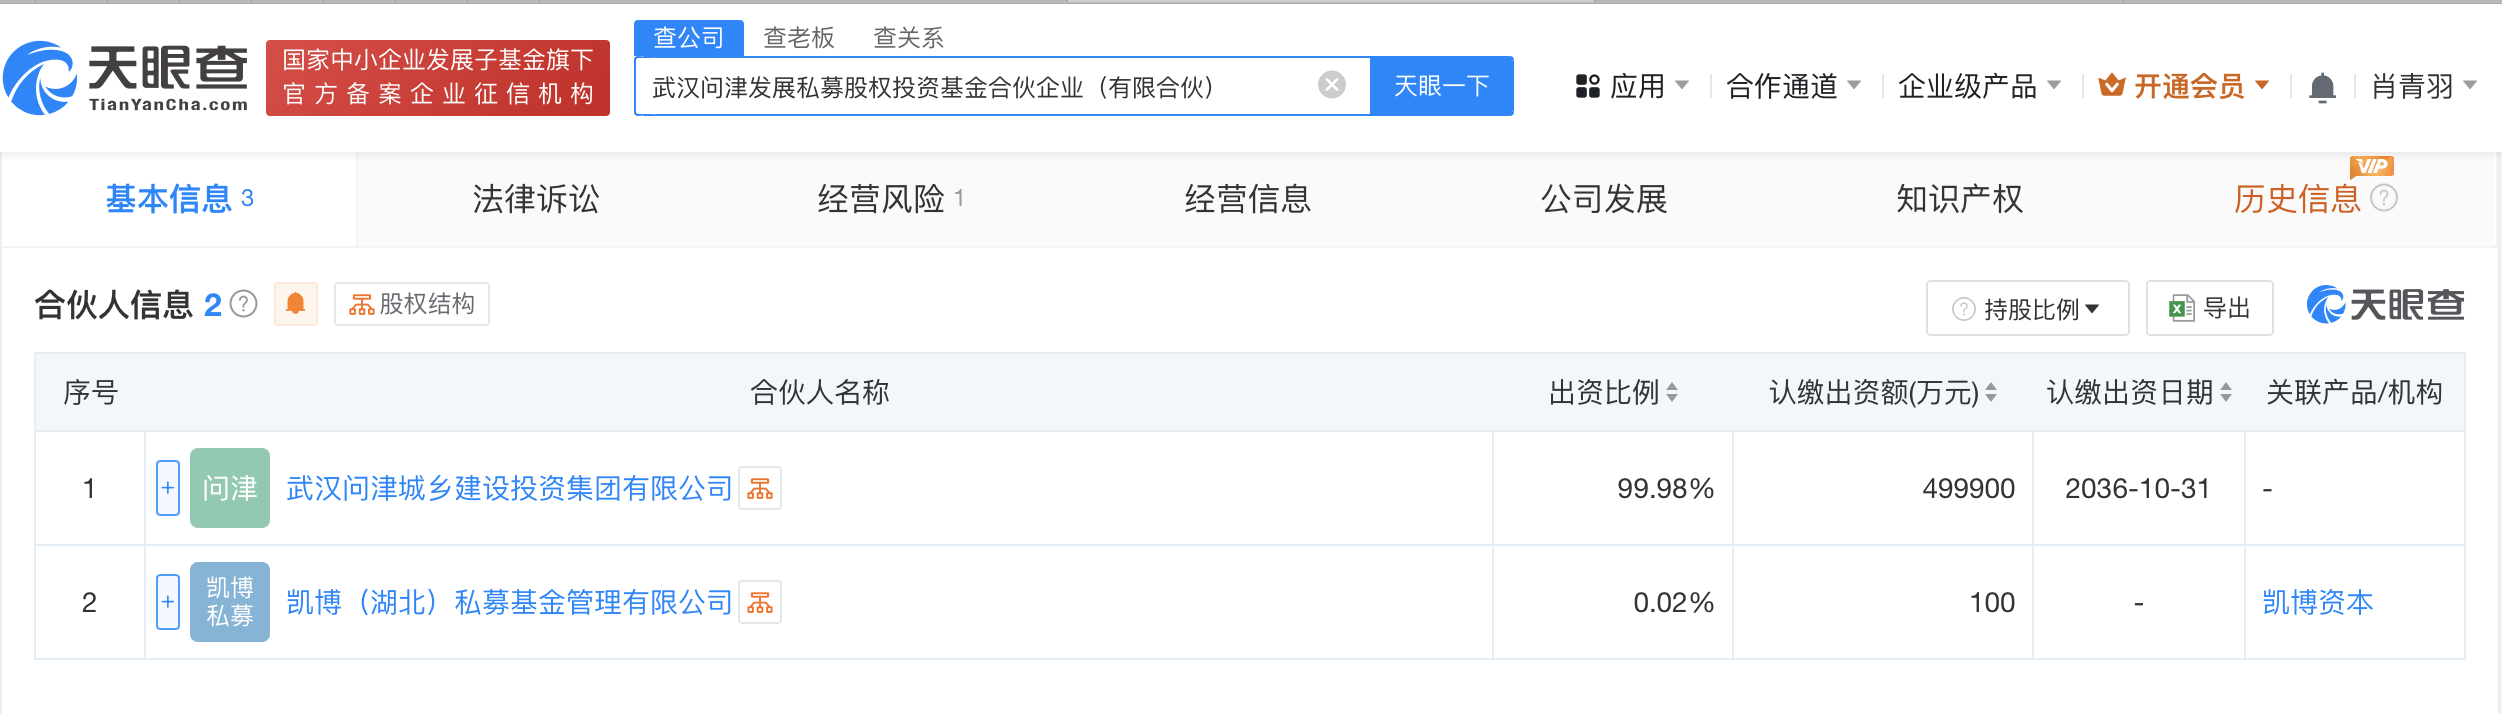Open the 开通会员 dropdown
Screen dimensions: 2502x714
click(x=2184, y=87)
